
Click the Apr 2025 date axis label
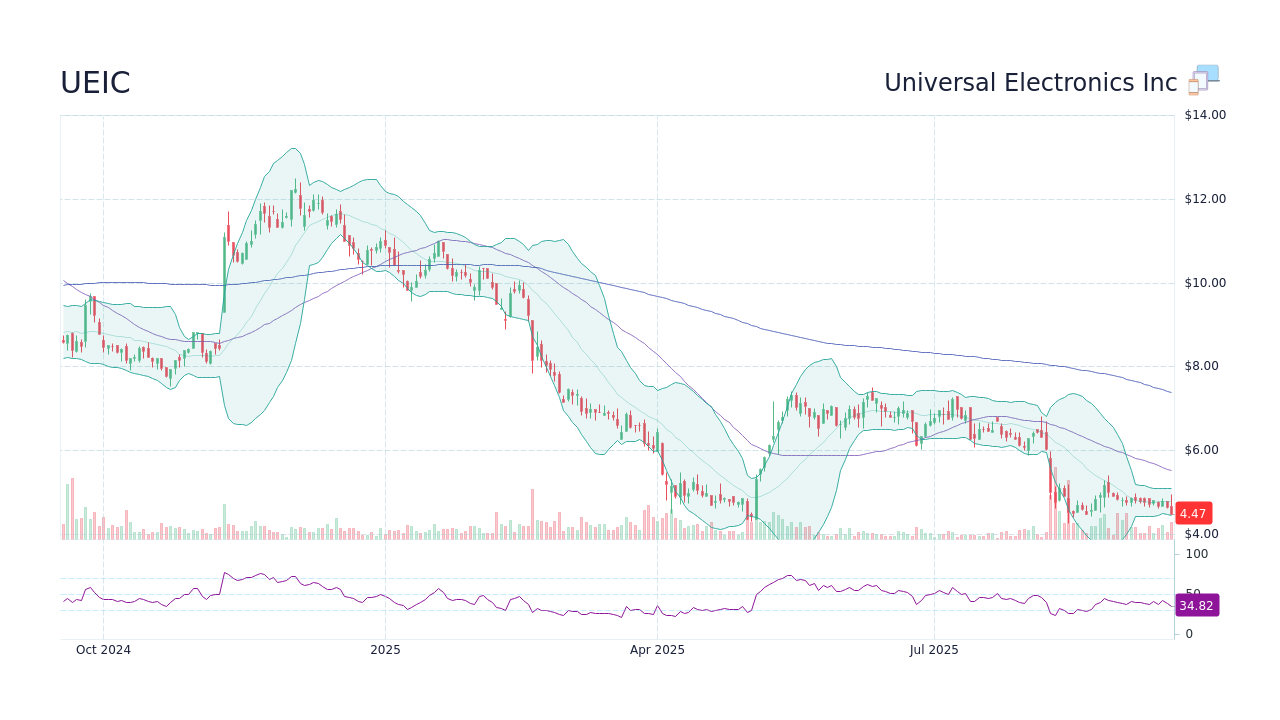coord(657,650)
